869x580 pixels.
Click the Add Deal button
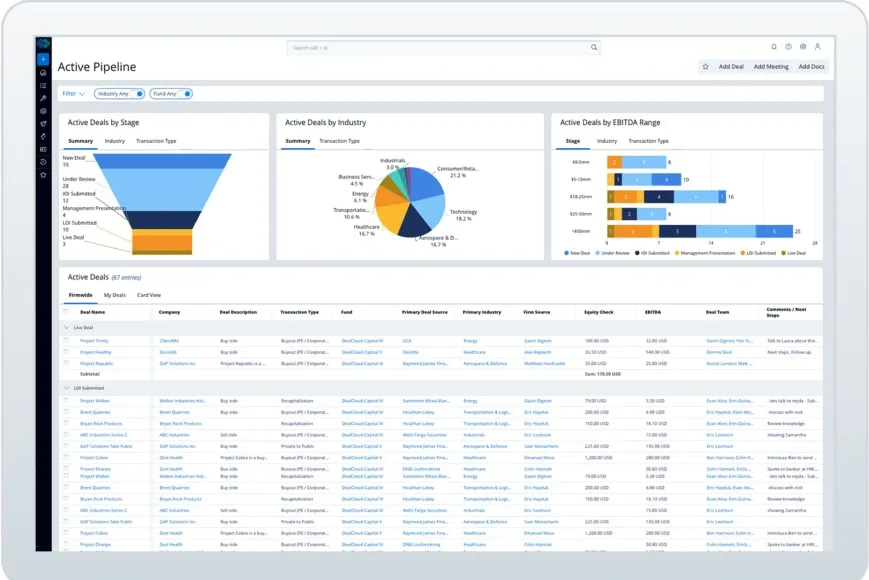[x=731, y=66]
